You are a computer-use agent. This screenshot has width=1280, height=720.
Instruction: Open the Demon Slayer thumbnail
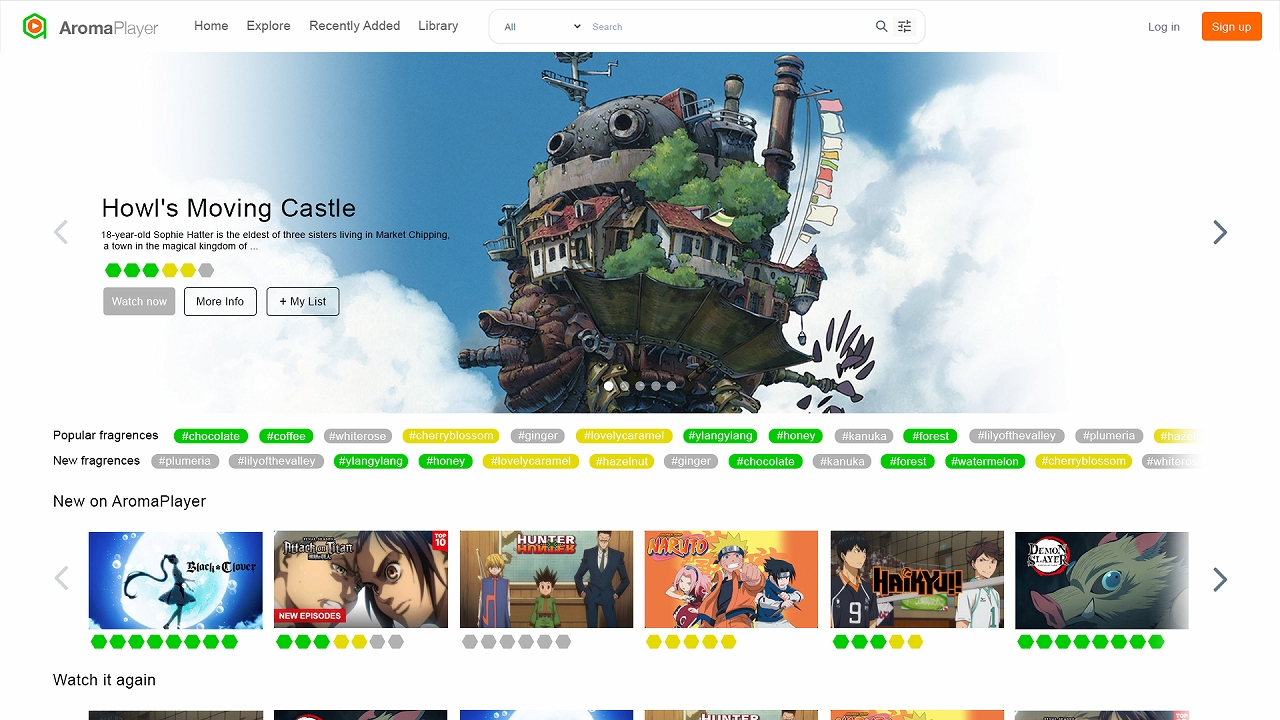pyautogui.click(x=1102, y=580)
